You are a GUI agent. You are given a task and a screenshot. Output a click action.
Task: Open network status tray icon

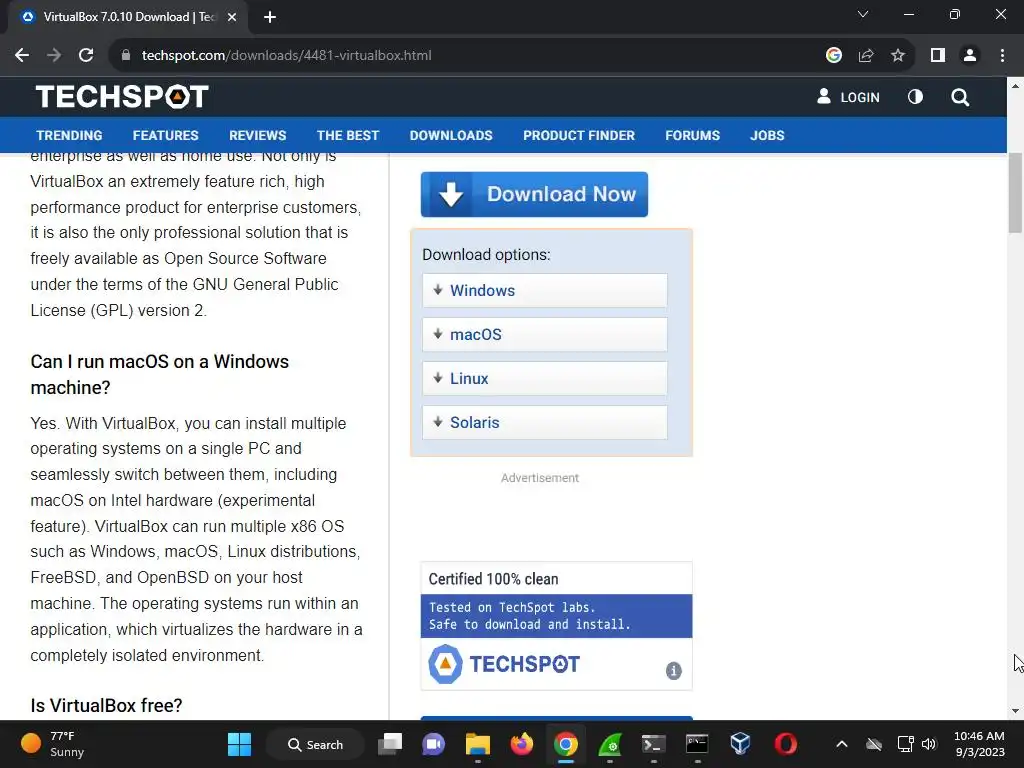[x=905, y=744]
